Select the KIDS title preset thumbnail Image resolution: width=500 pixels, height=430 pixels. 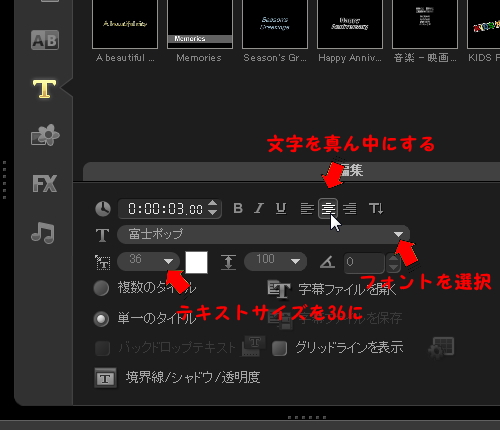pyautogui.click(x=484, y=24)
